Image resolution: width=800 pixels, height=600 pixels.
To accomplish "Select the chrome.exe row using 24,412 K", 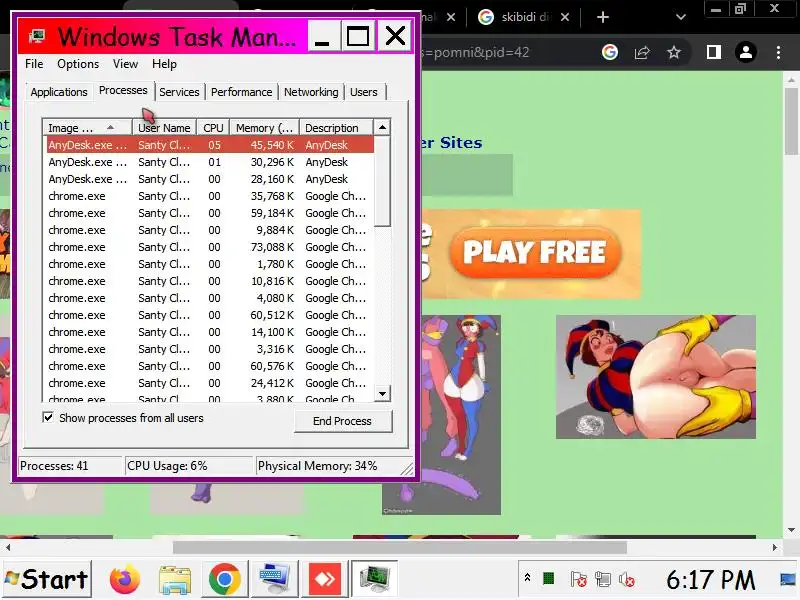I will tap(210, 383).
